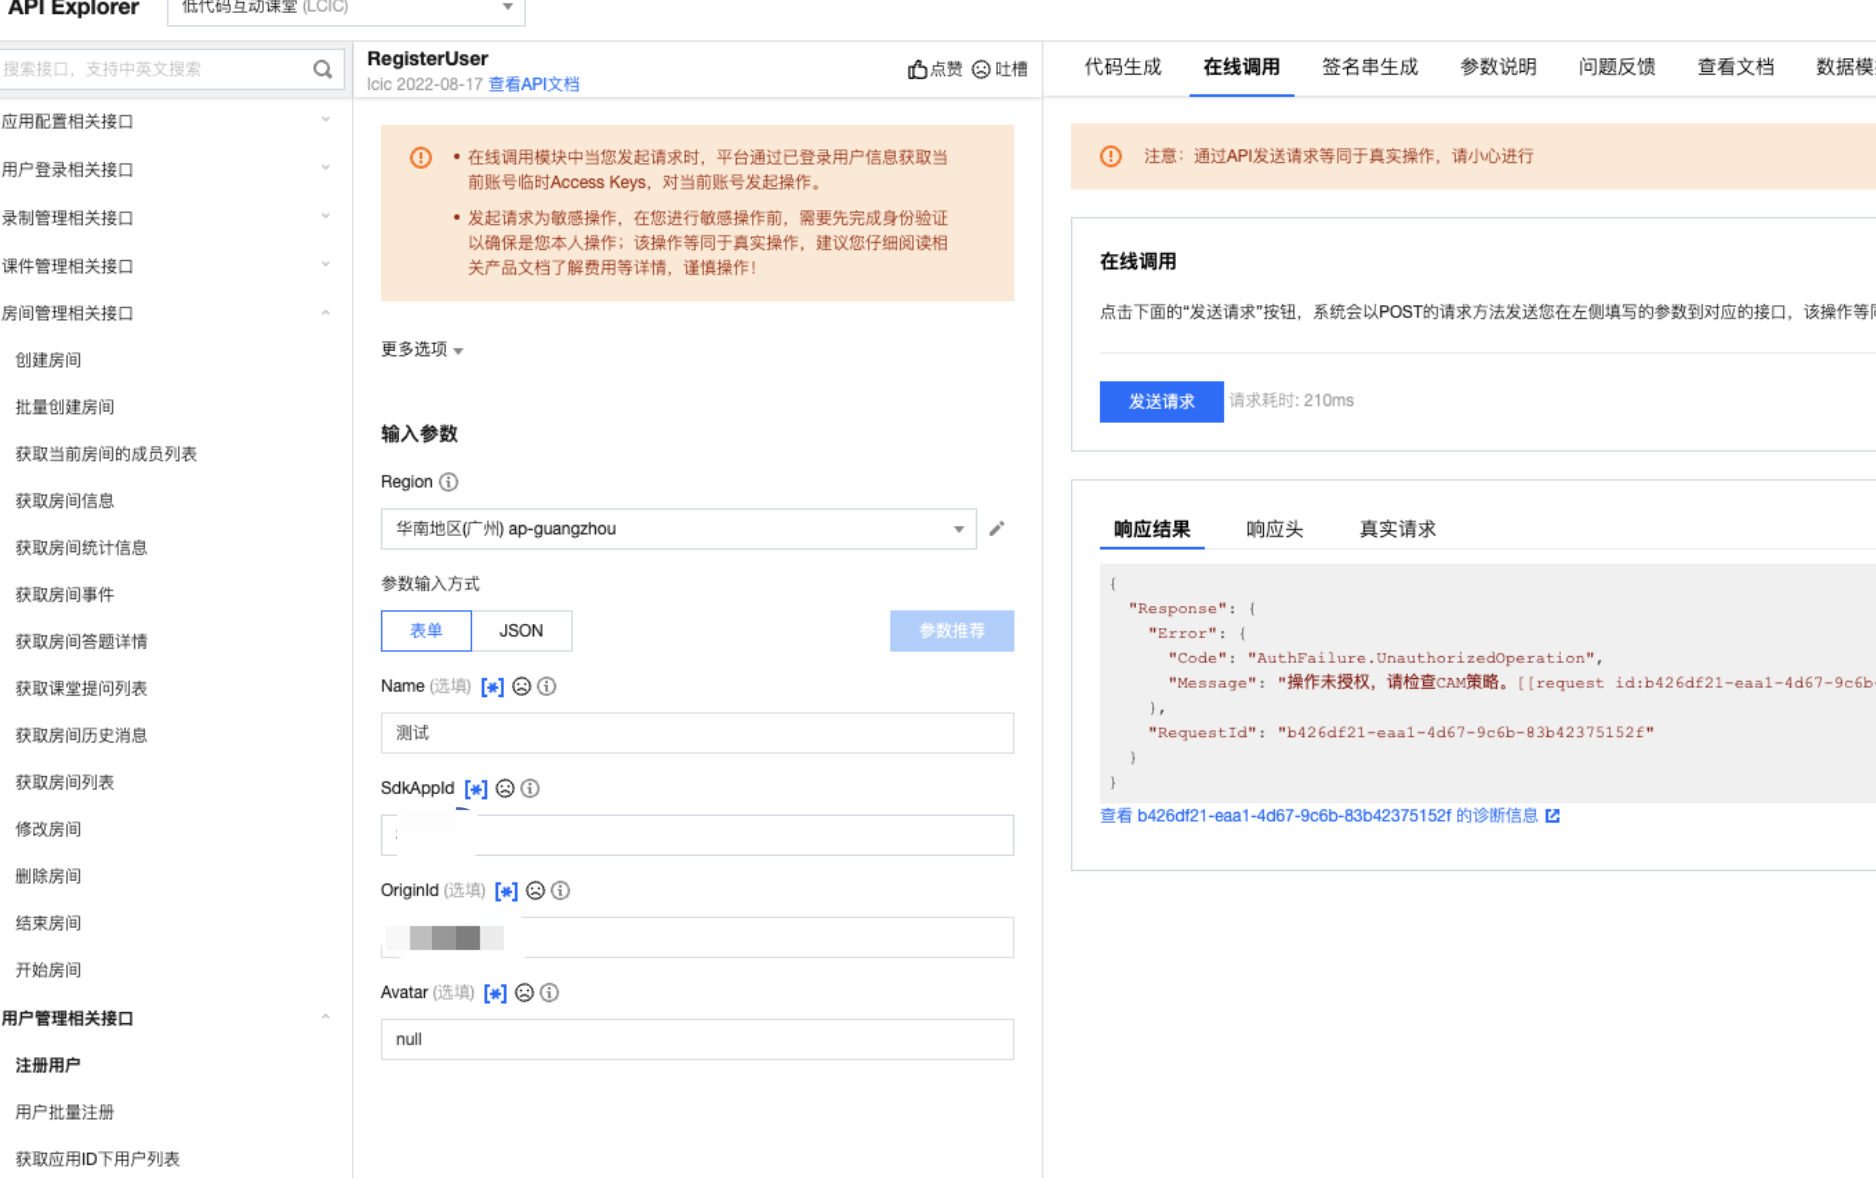Click the info icon next to Avatar
This screenshot has width=1876, height=1178.
pos(549,993)
